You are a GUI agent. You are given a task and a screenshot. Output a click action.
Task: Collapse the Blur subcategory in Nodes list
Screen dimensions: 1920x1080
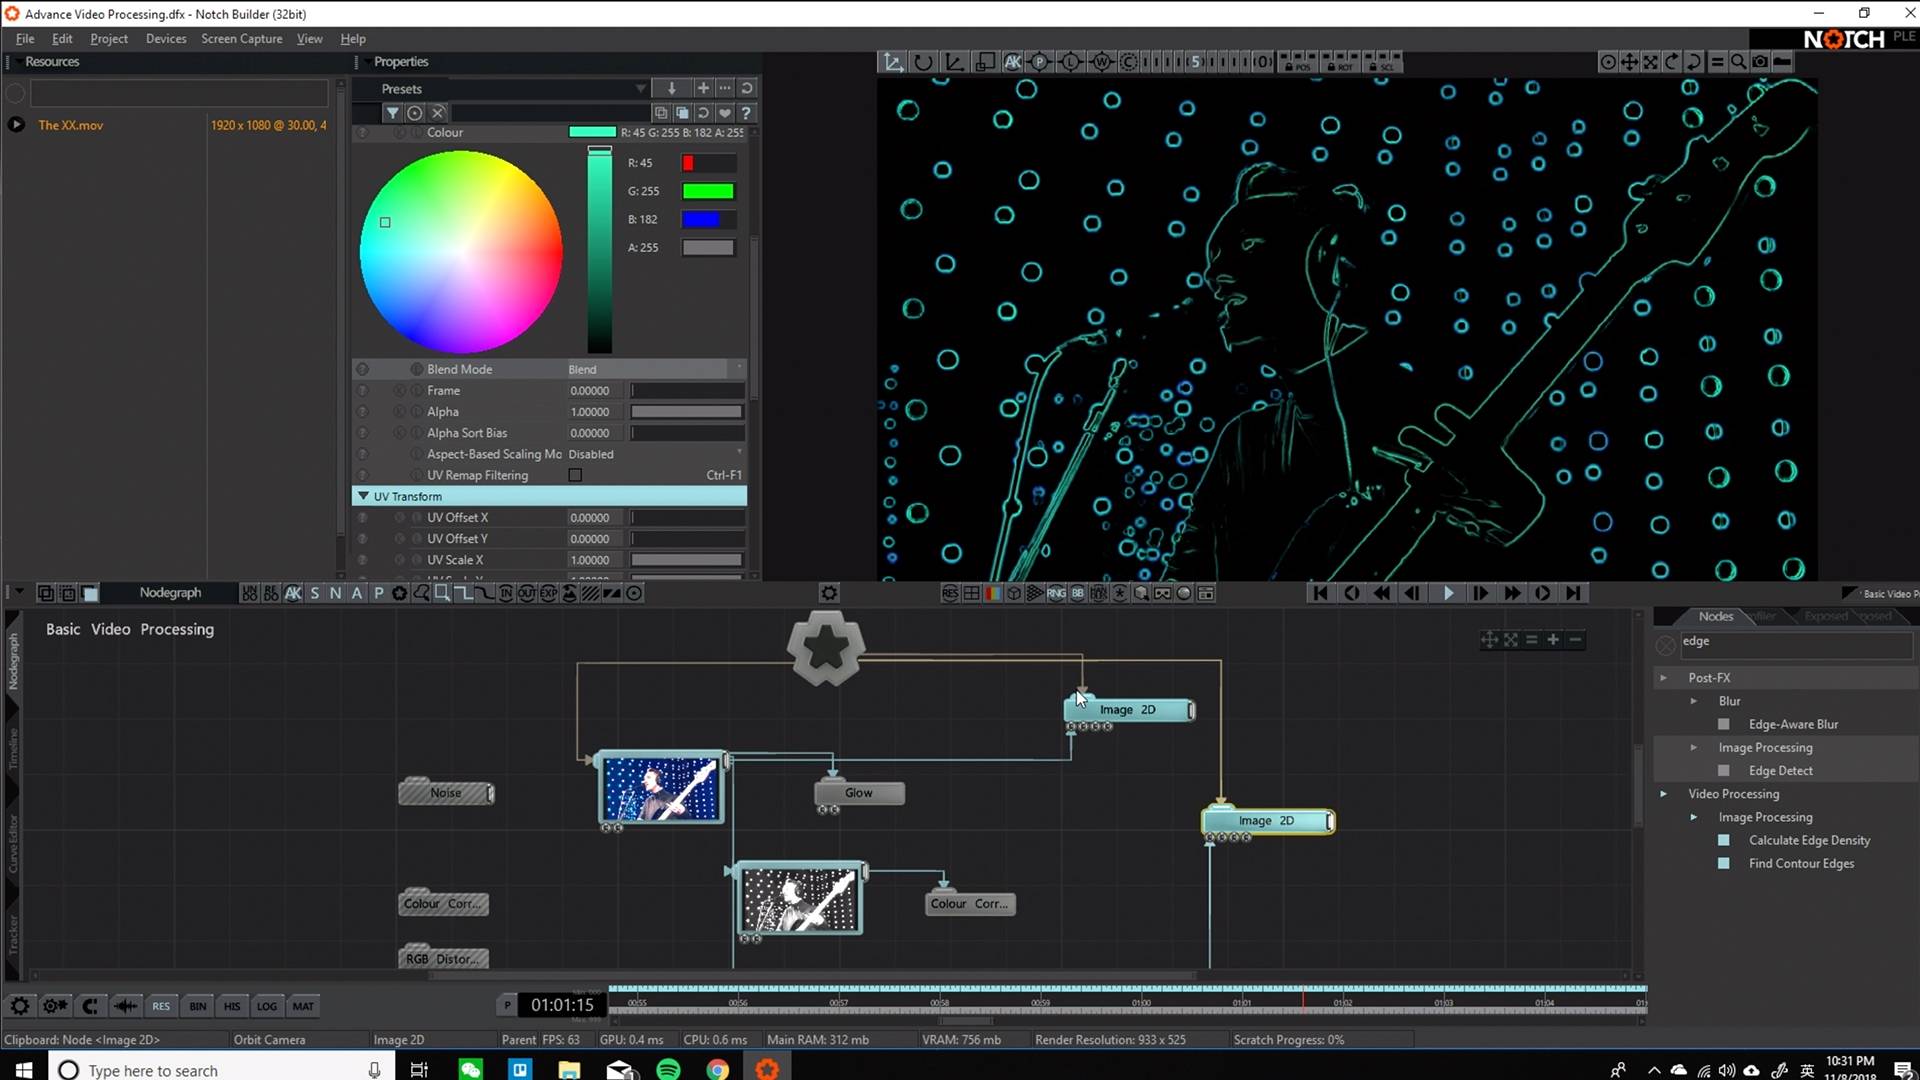coord(1694,701)
